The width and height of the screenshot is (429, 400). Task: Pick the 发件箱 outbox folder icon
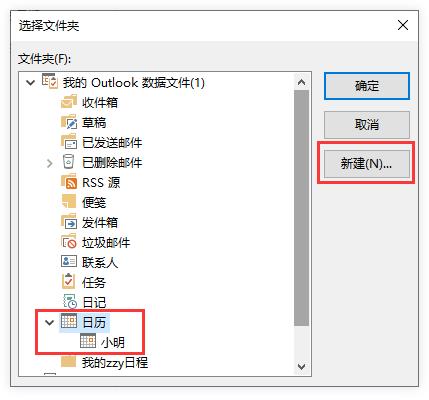coord(69,222)
